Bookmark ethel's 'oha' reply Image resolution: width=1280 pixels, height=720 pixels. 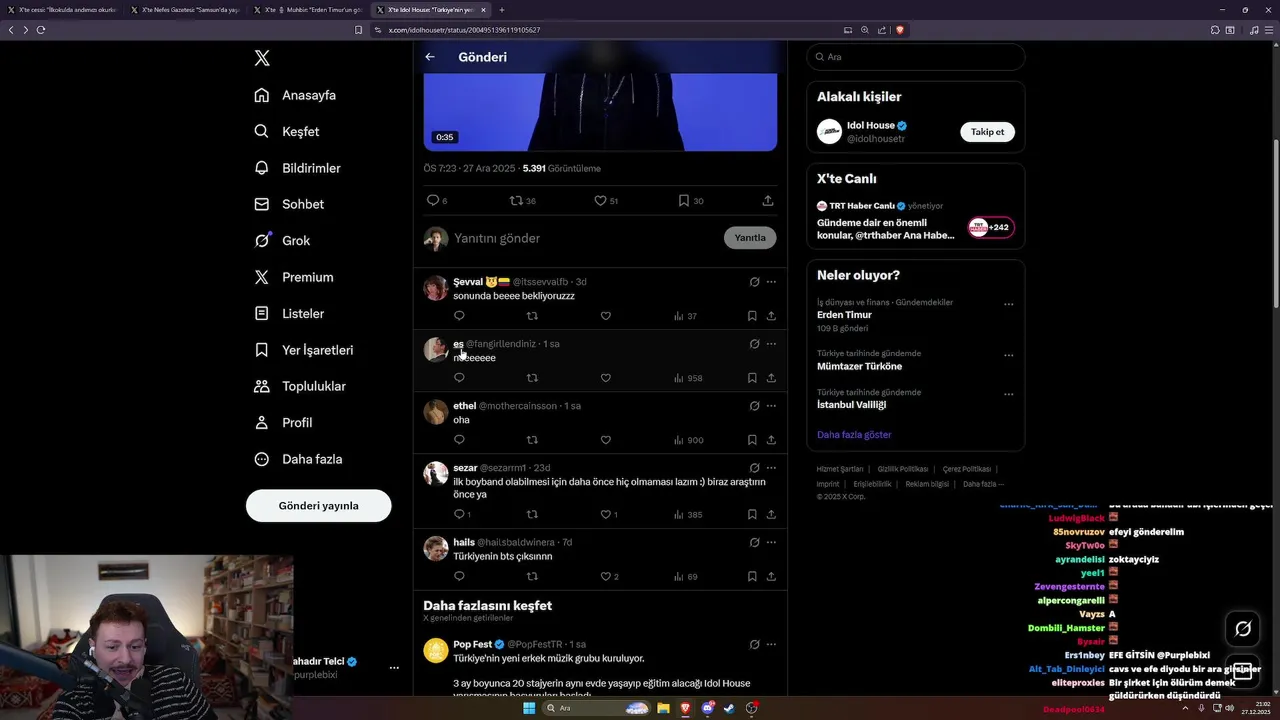752,440
